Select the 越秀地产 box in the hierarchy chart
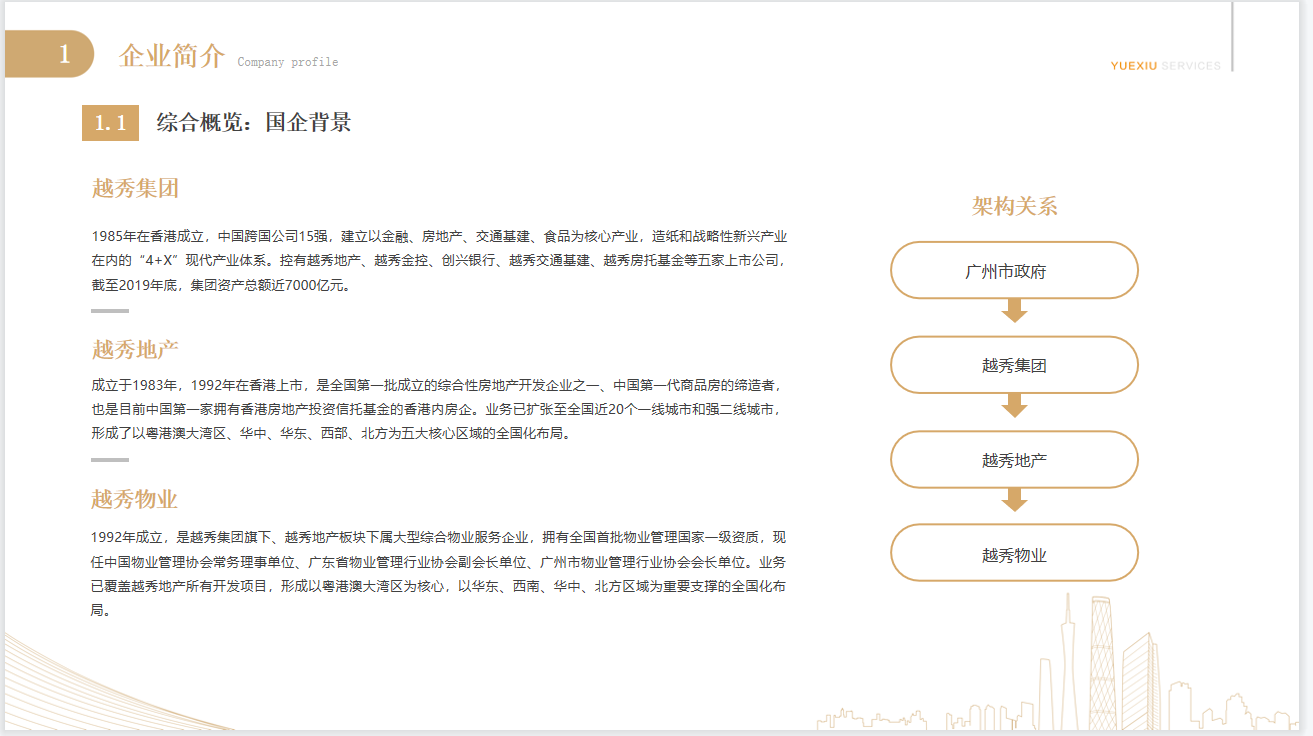Image resolution: width=1313 pixels, height=736 pixels. pos(1014,460)
